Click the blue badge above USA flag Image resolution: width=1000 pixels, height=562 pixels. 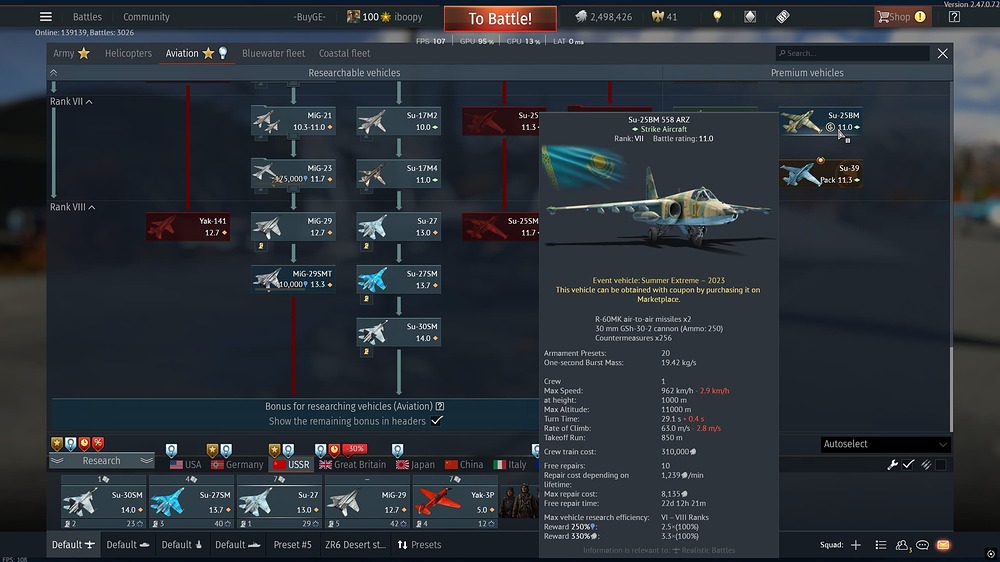[172, 450]
